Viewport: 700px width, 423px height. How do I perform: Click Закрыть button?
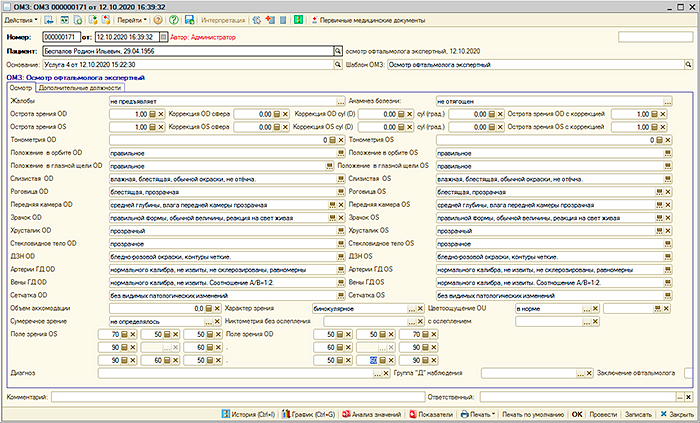click(x=676, y=413)
